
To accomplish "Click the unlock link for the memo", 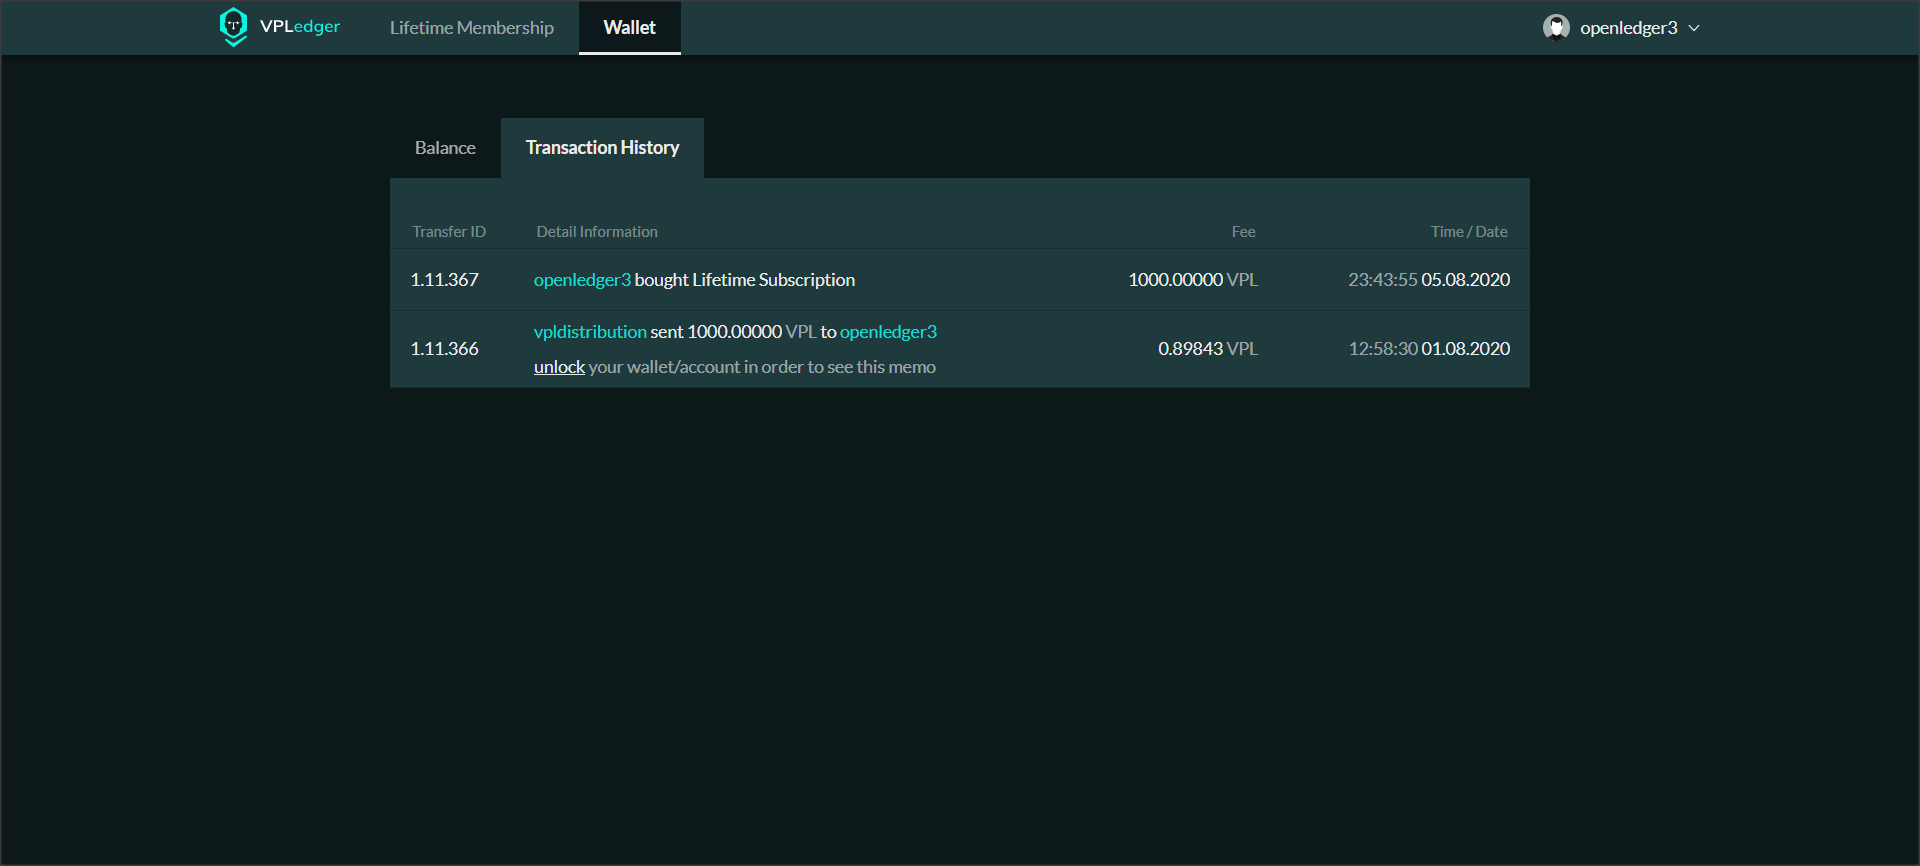I will [x=559, y=367].
